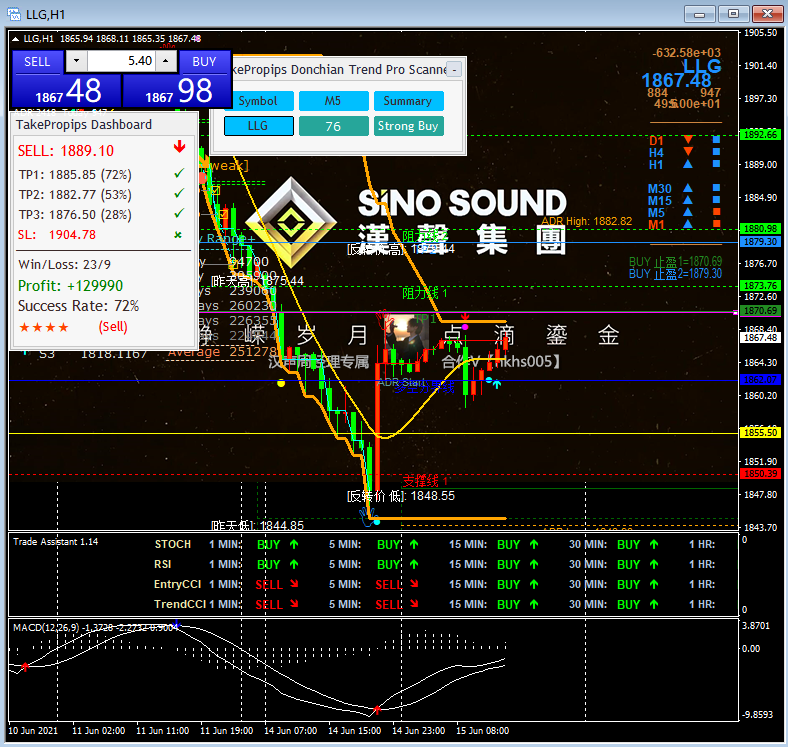Click the green up arrow for RSI 5 MIN BUY
The width and height of the screenshot is (788, 747).
click(x=414, y=564)
